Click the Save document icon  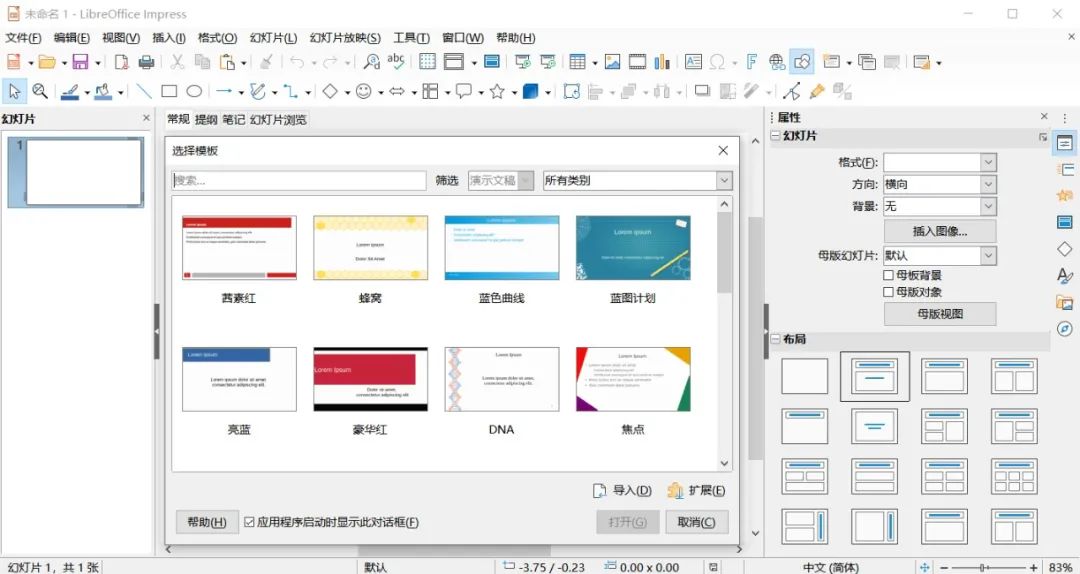(81, 62)
